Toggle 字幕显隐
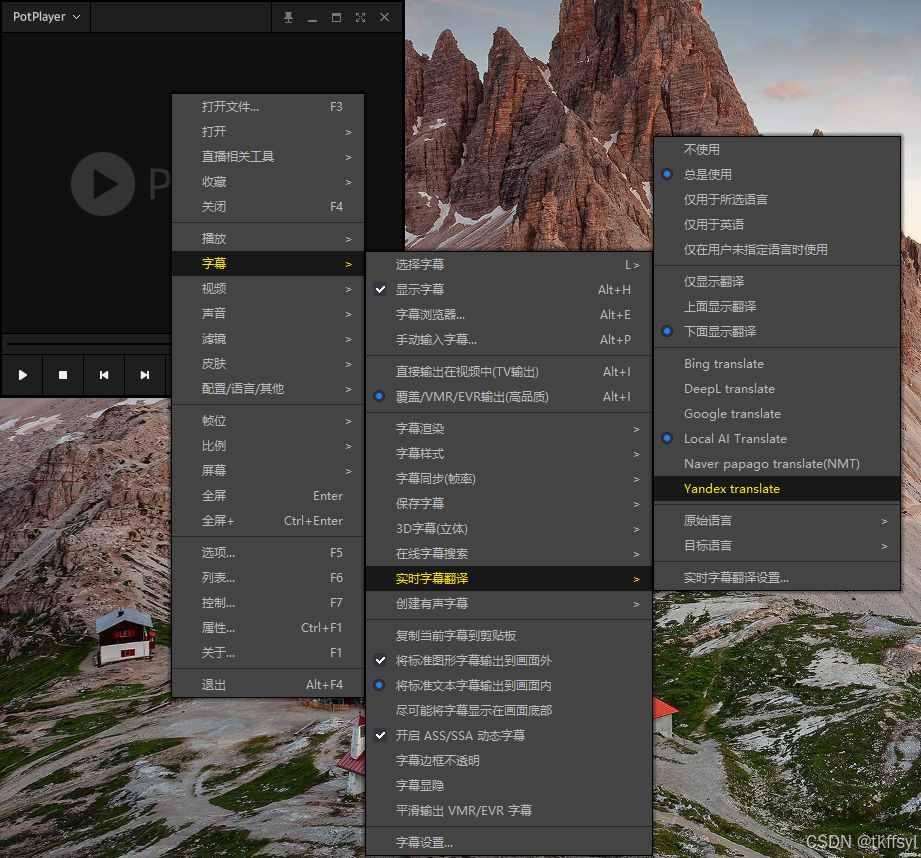Image resolution: width=921 pixels, height=858 pixels. tap(509, 785)
